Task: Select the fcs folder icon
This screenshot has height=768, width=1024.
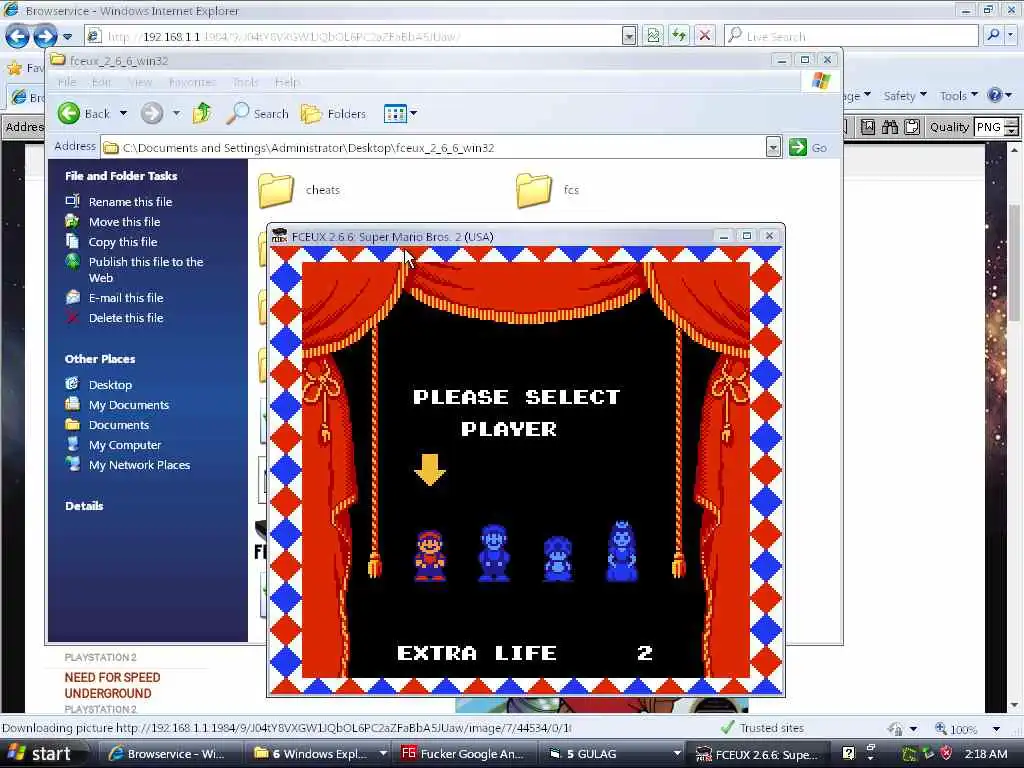Action: (x=534, y=189)
